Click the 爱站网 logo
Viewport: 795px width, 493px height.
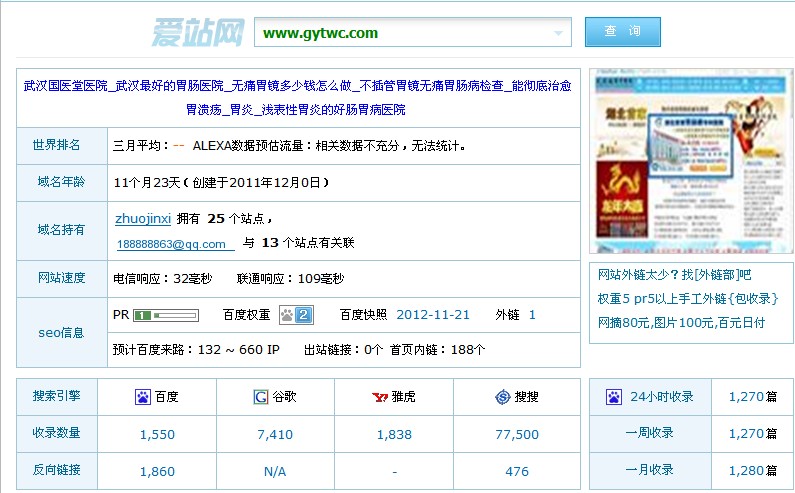point(197,32)
